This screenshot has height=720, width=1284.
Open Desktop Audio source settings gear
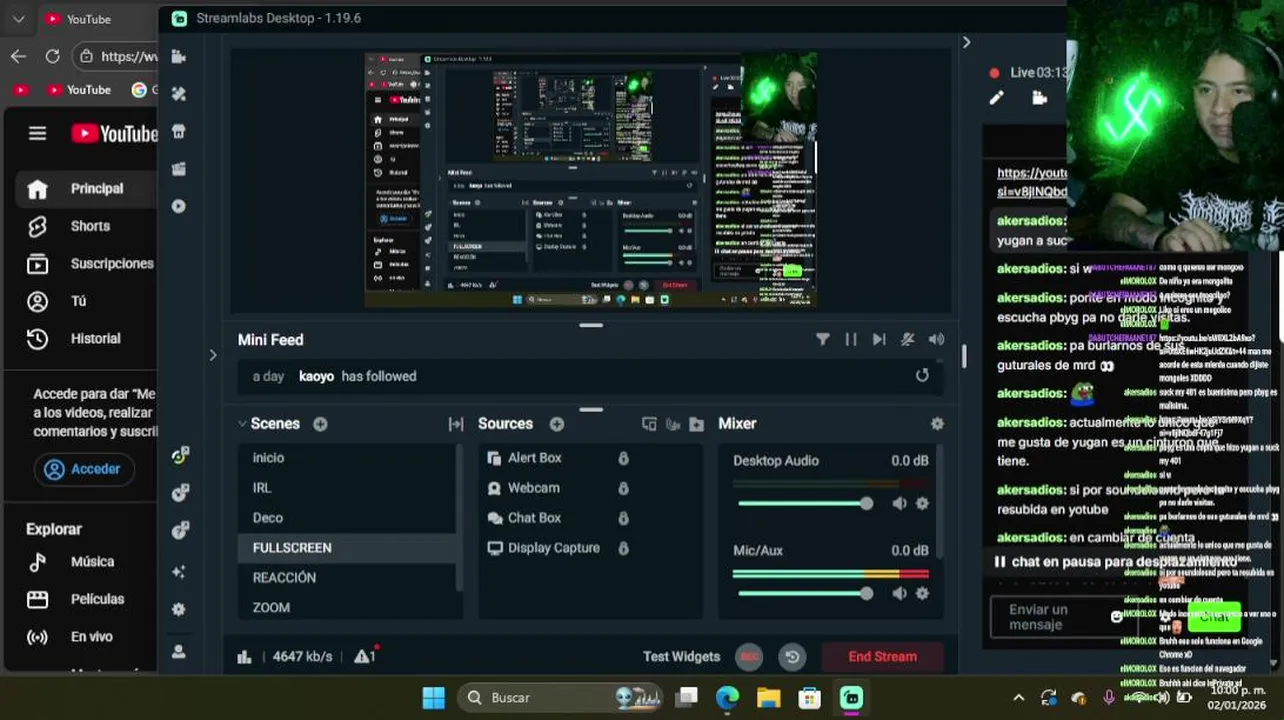[922, 503]
